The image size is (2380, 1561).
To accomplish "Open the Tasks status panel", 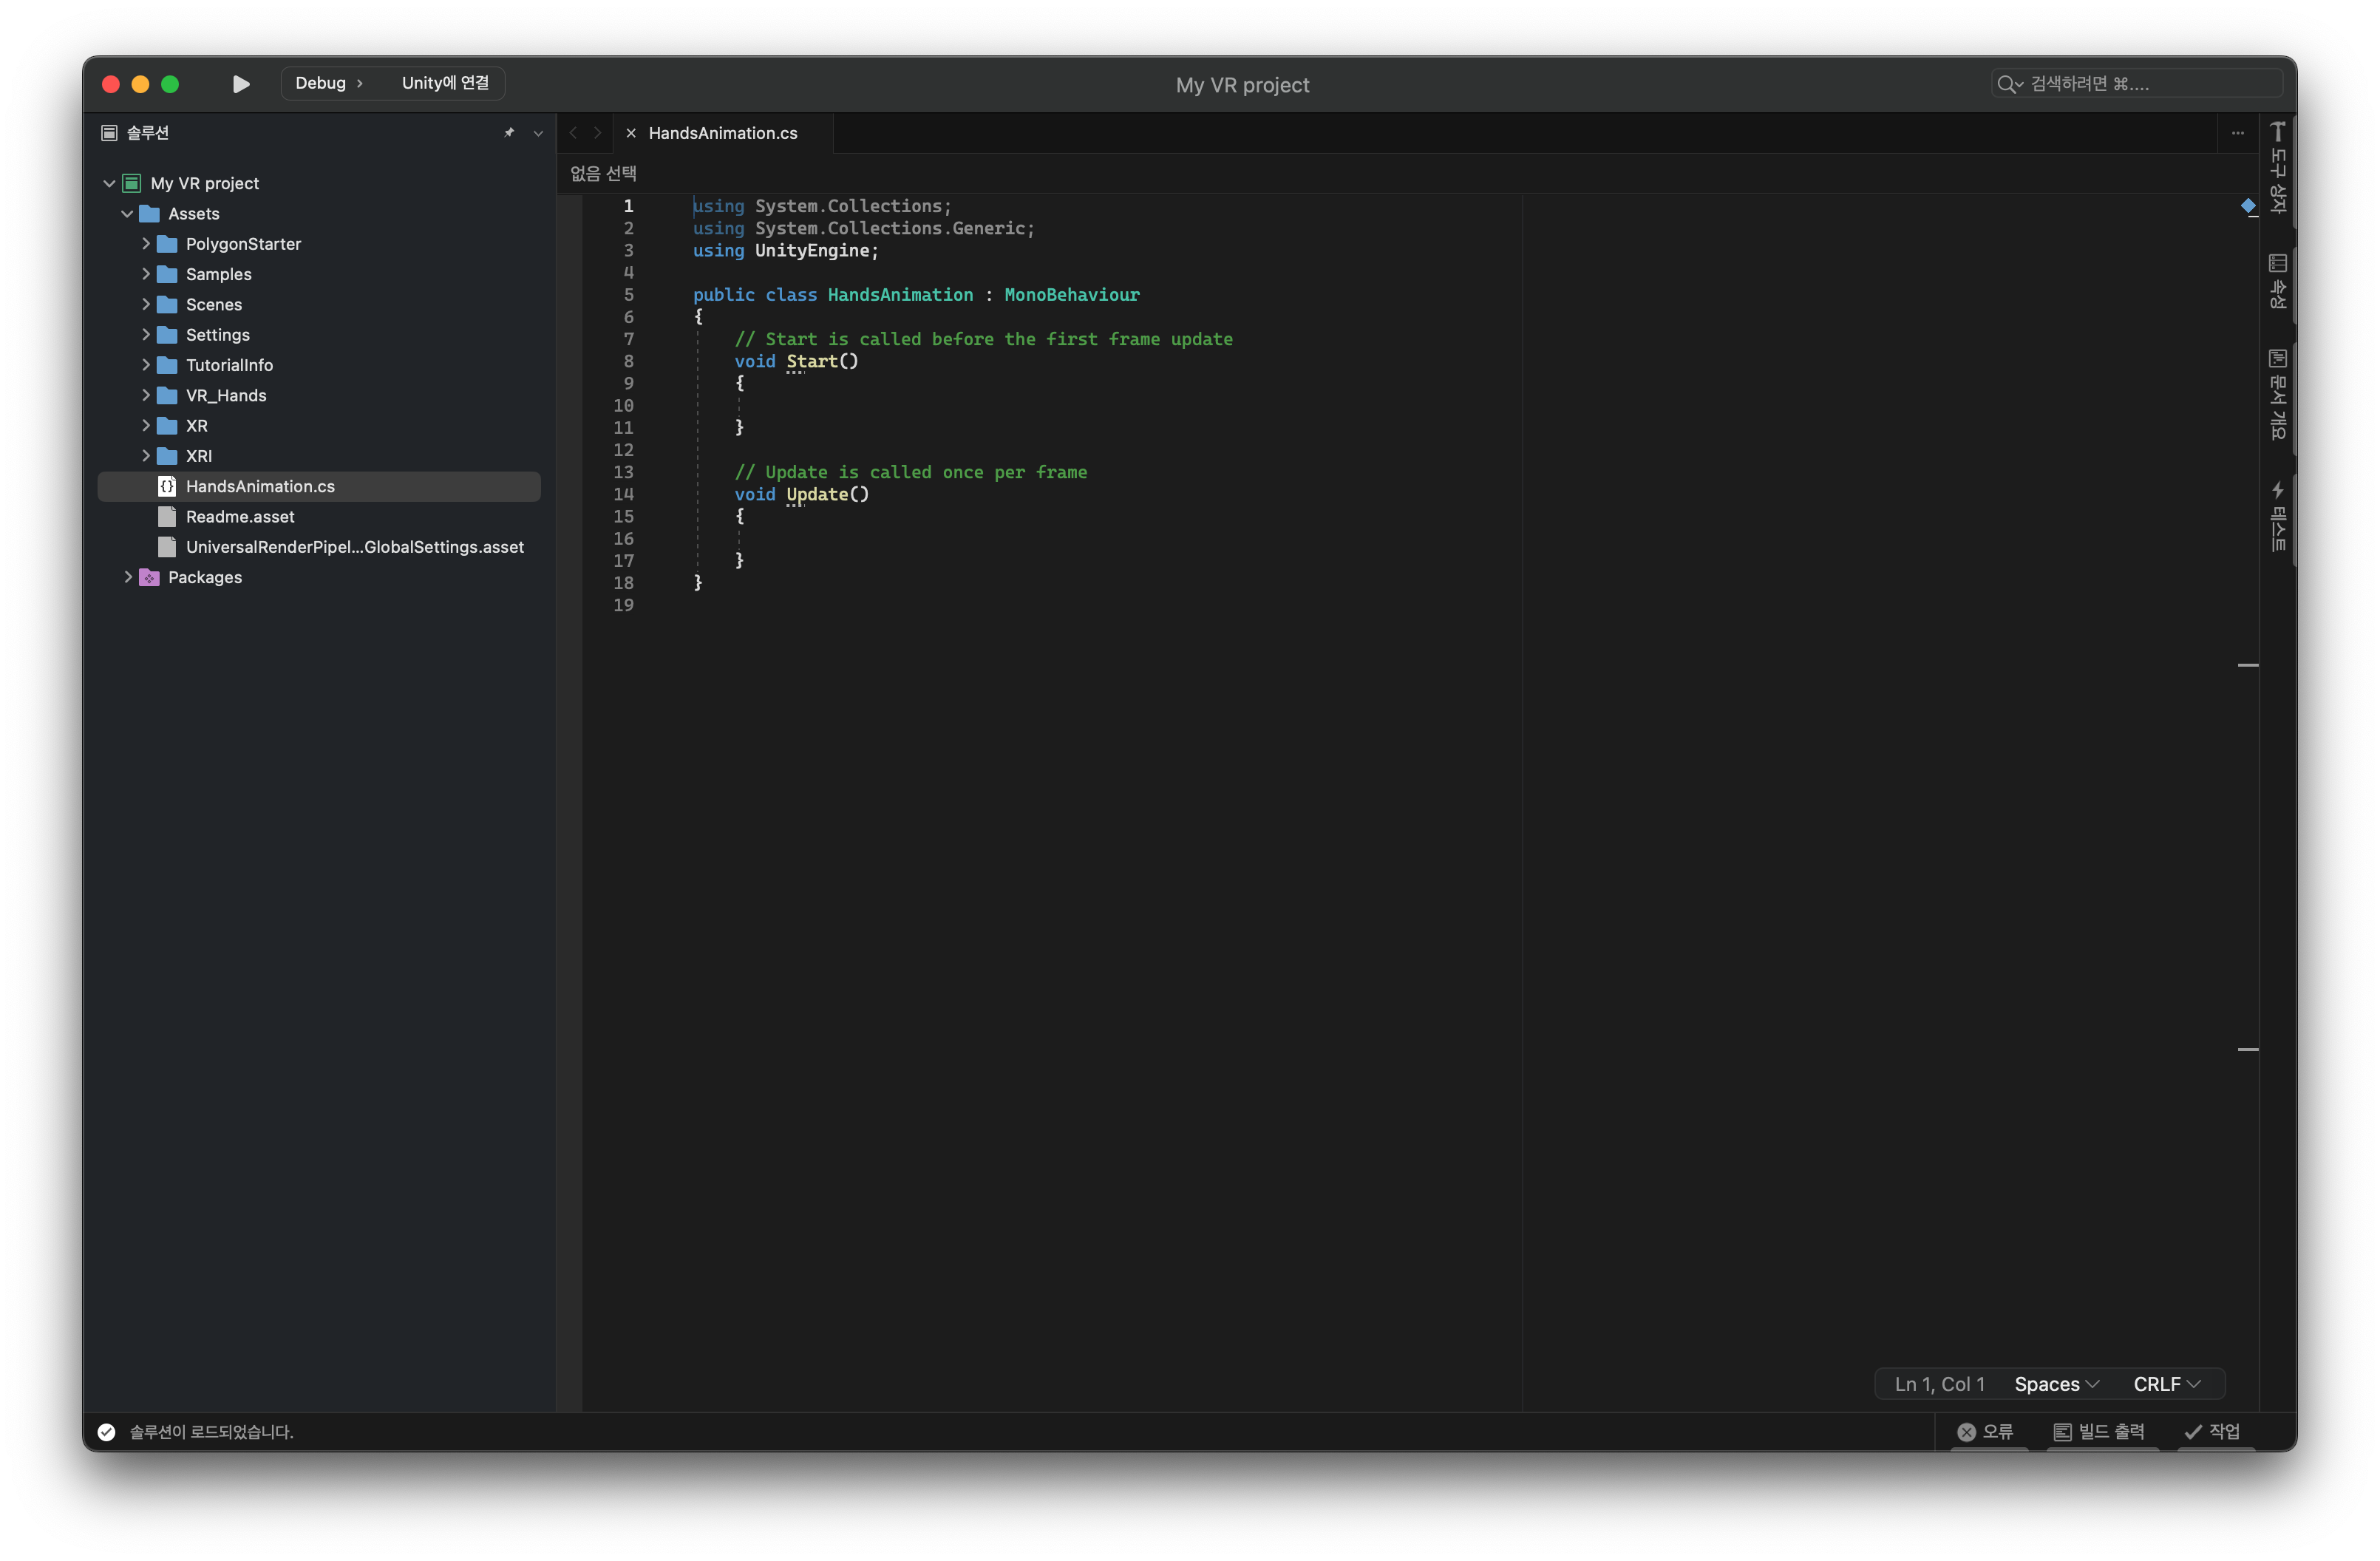I will click(2212, 1431).
